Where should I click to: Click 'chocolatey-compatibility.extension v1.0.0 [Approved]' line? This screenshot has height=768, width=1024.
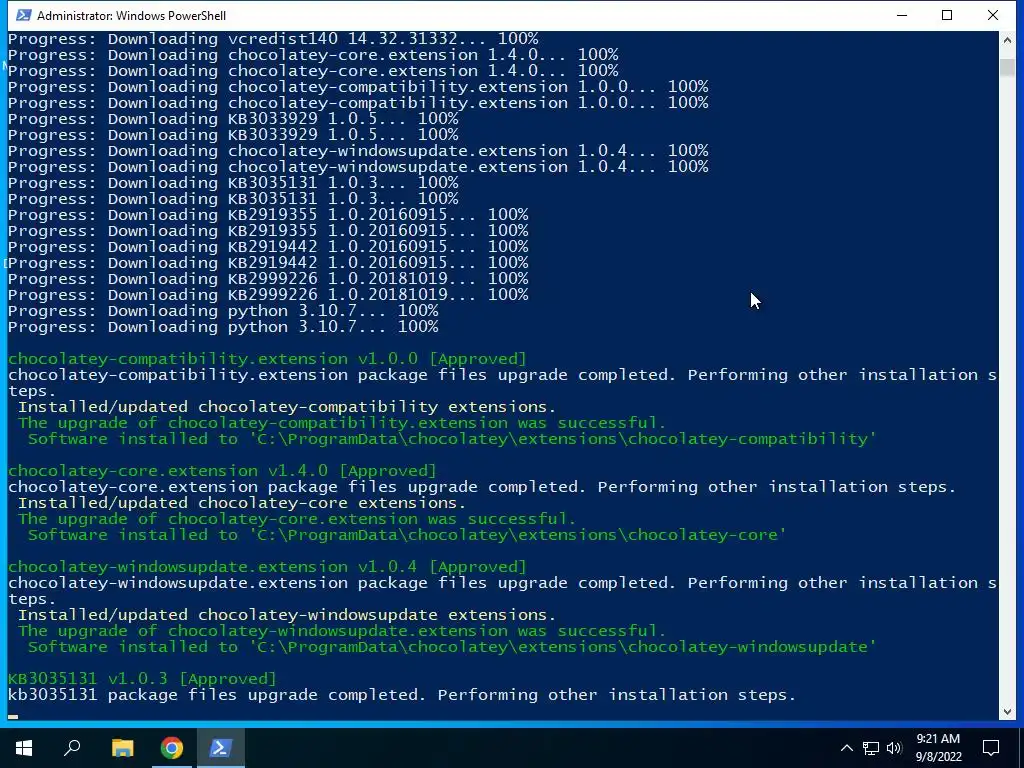coord(267,359)
